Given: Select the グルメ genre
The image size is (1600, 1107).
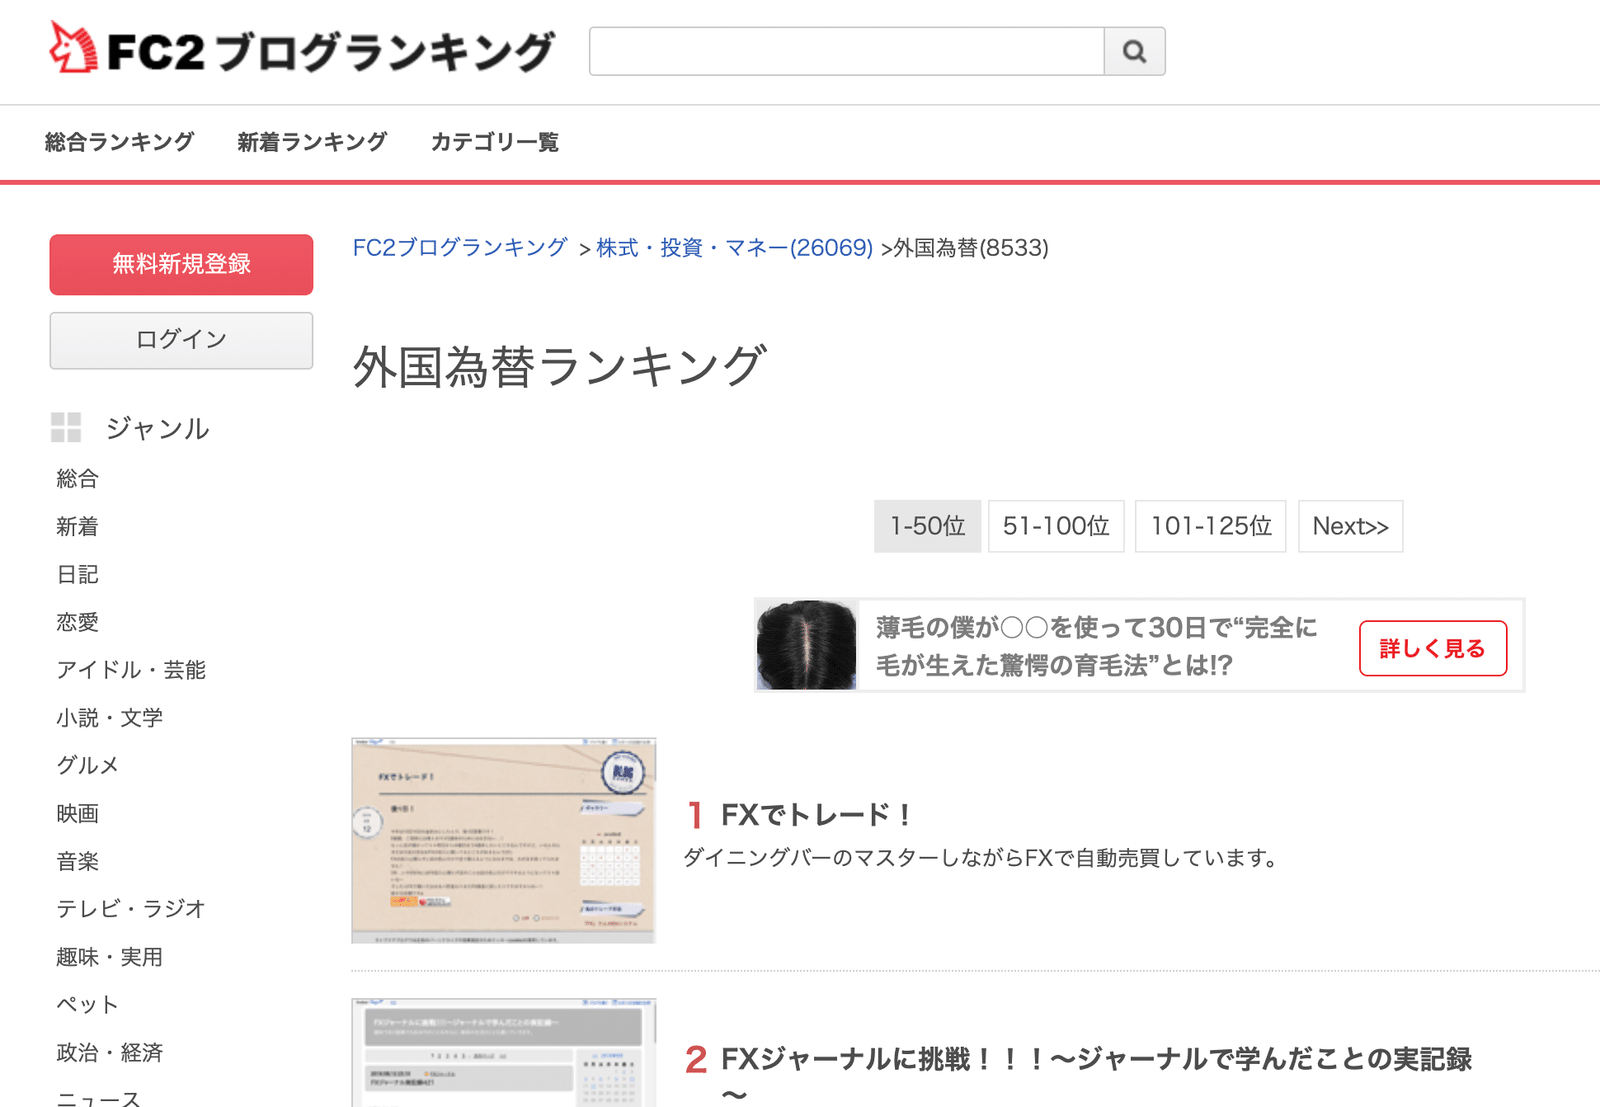Looking at the screenshot, I should (88, 765).
